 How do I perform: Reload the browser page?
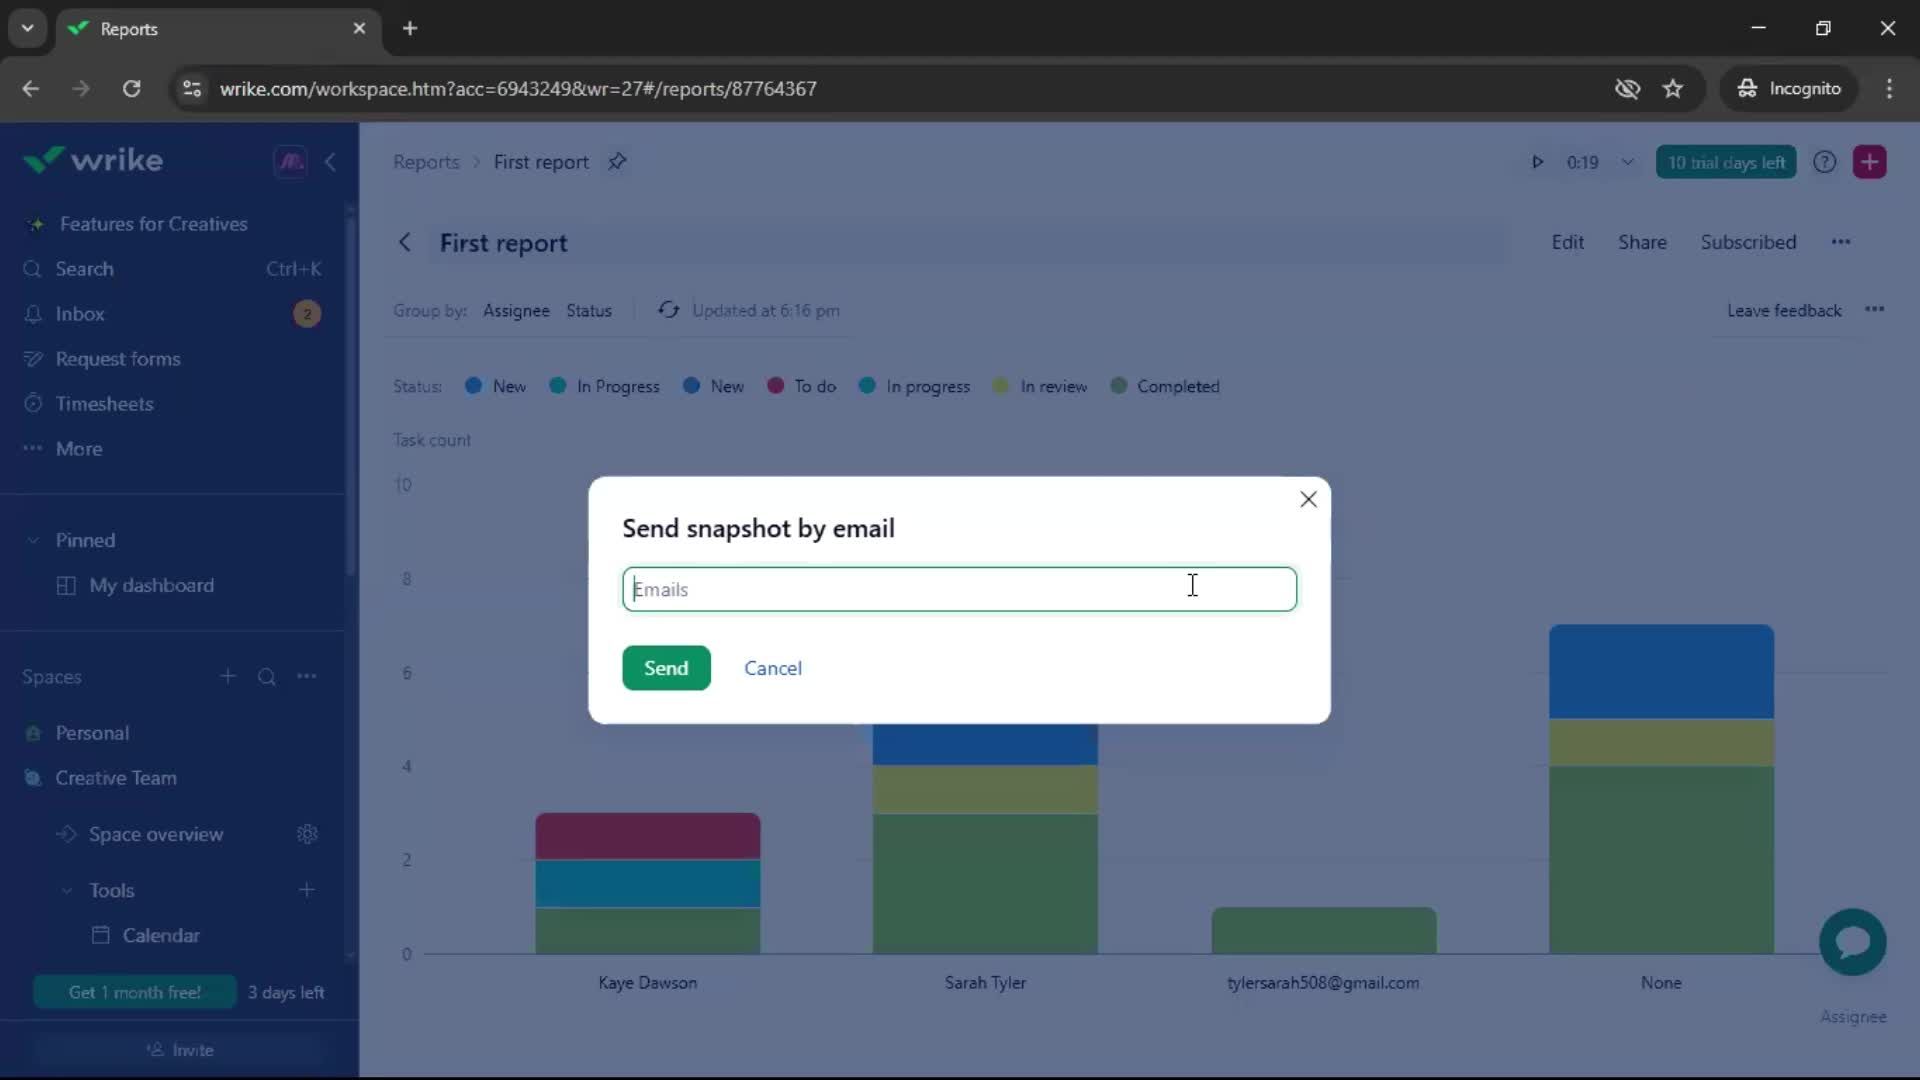(x=131, y=88)
